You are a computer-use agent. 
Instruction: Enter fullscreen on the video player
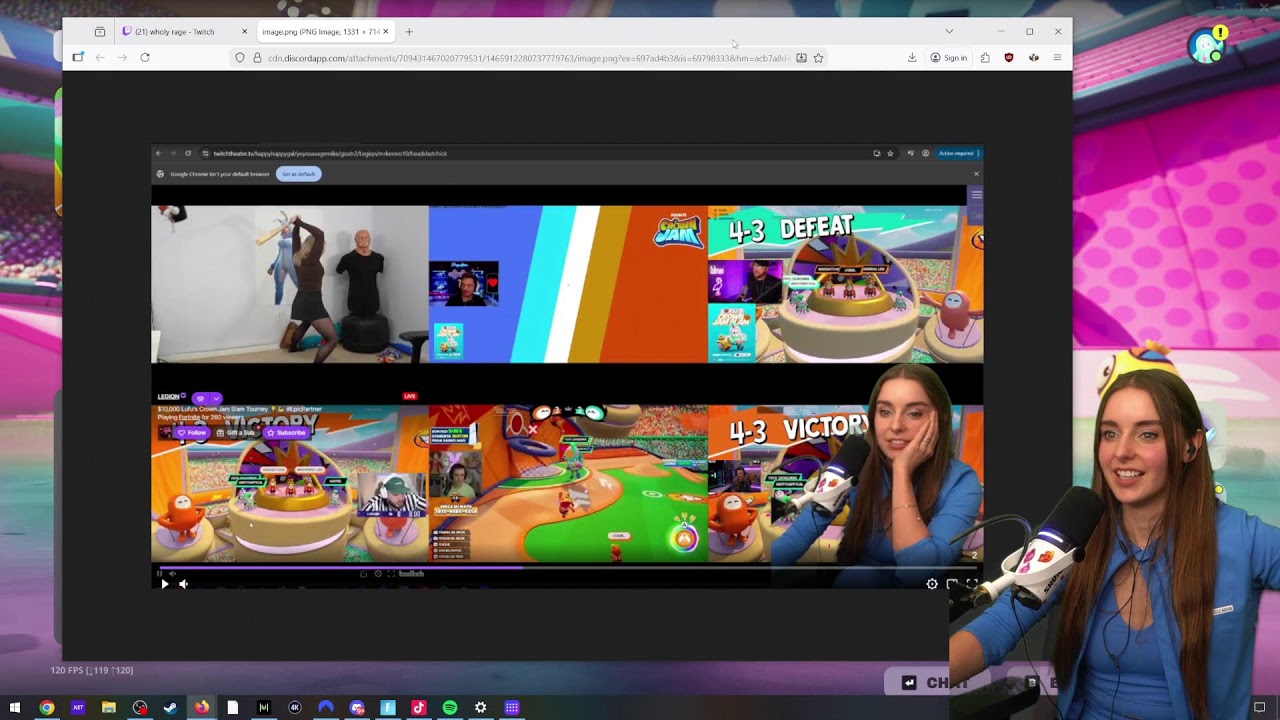tap(971, 584)
